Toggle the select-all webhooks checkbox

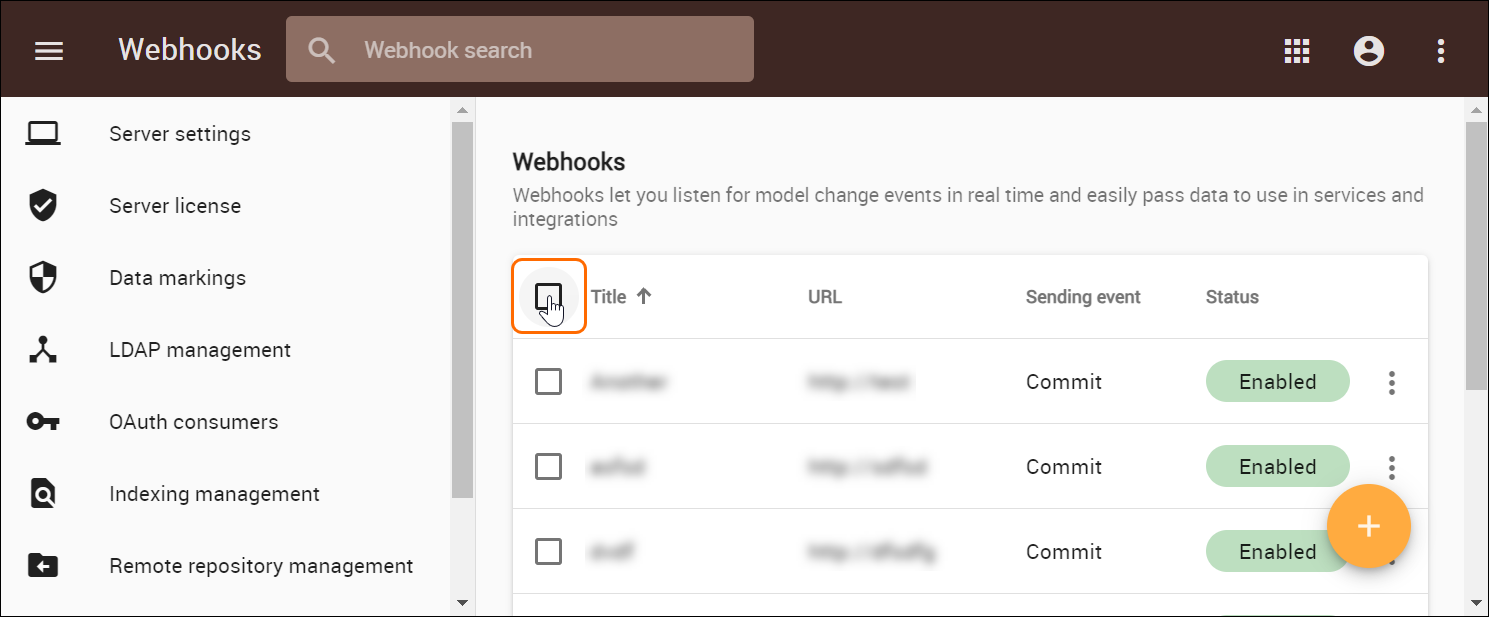click(548, 296)
